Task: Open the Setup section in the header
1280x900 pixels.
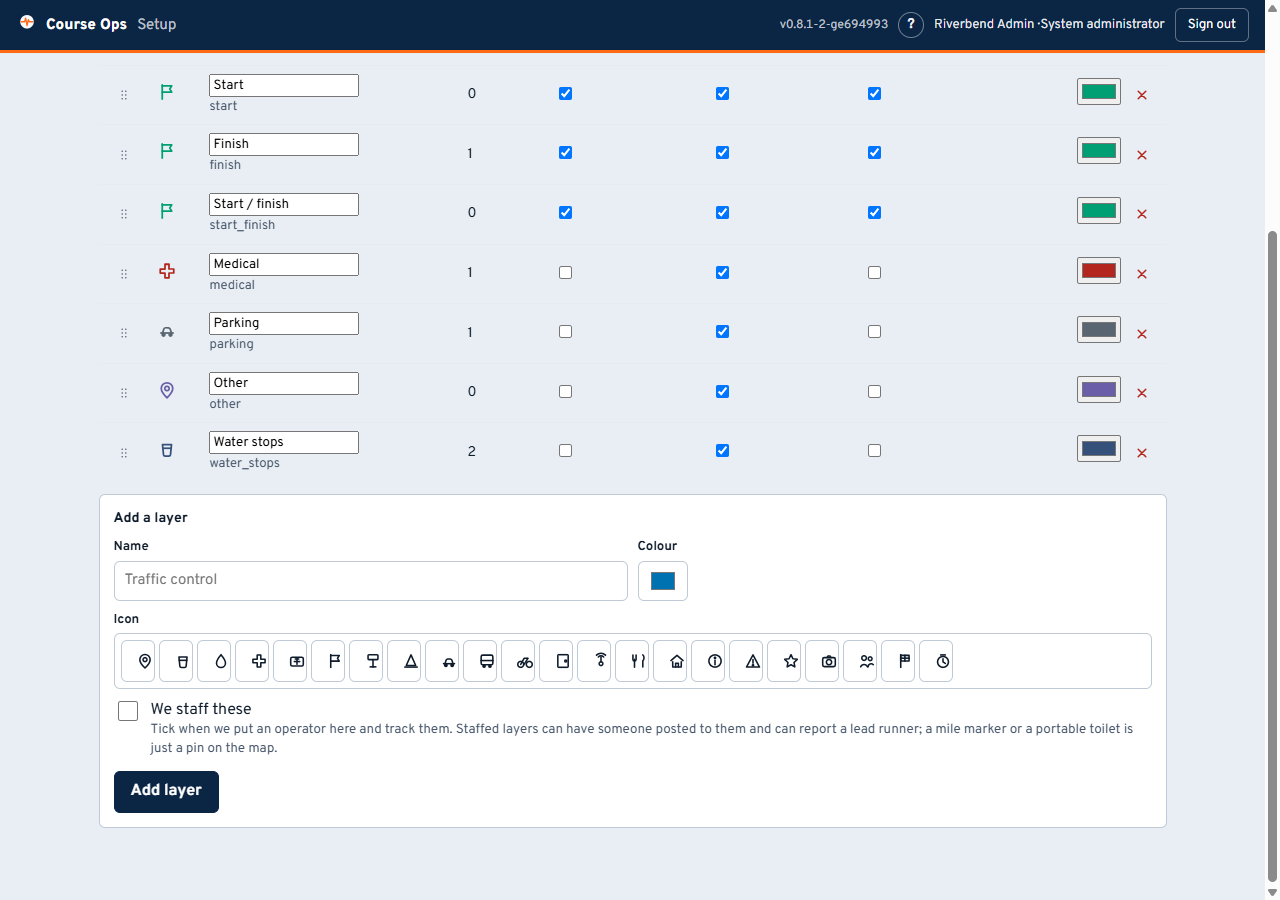Action: (157, 24)
